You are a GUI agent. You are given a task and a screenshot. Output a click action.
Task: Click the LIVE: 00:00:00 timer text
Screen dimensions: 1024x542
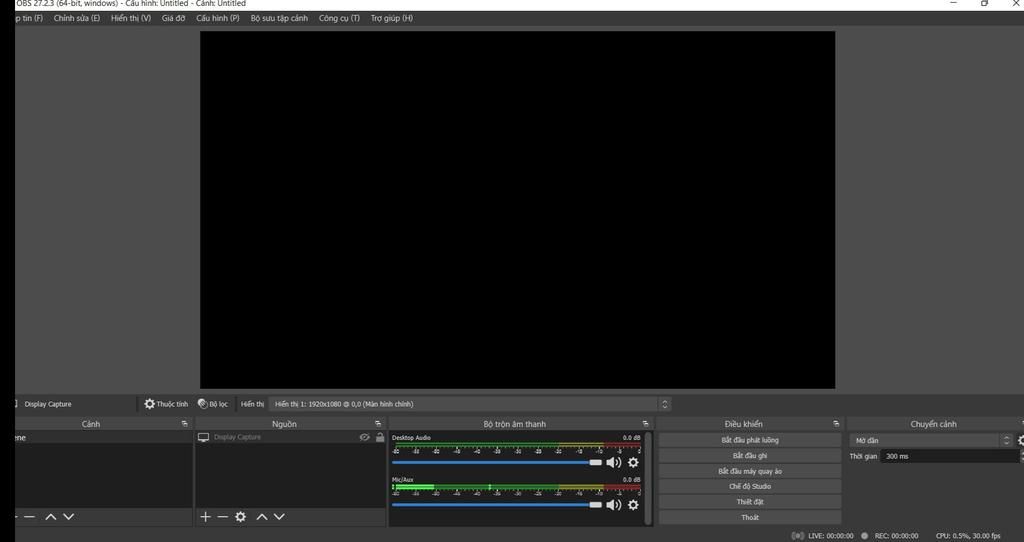point(831,536)
